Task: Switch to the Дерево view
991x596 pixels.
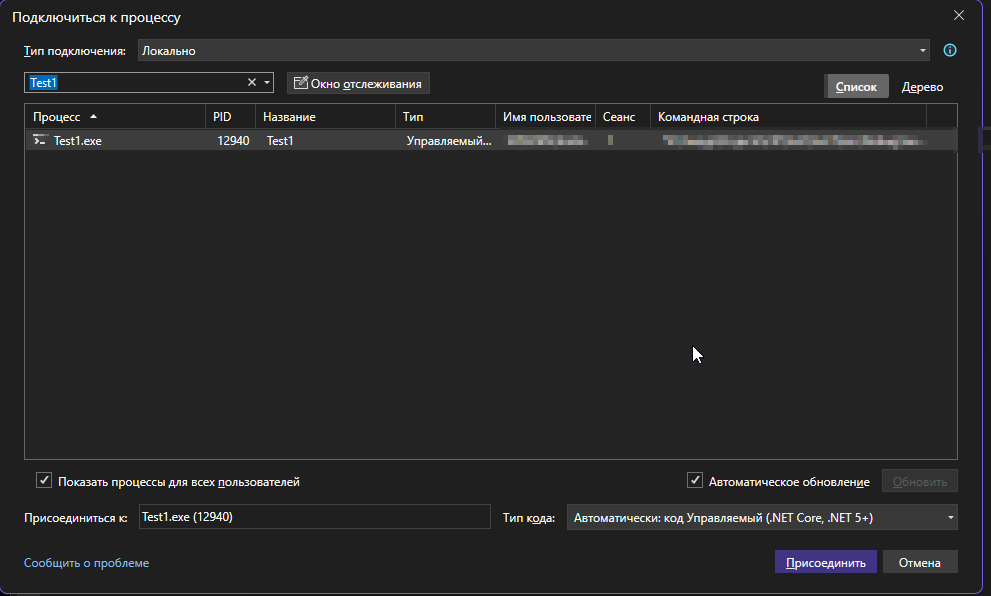Action: [921, 87]
